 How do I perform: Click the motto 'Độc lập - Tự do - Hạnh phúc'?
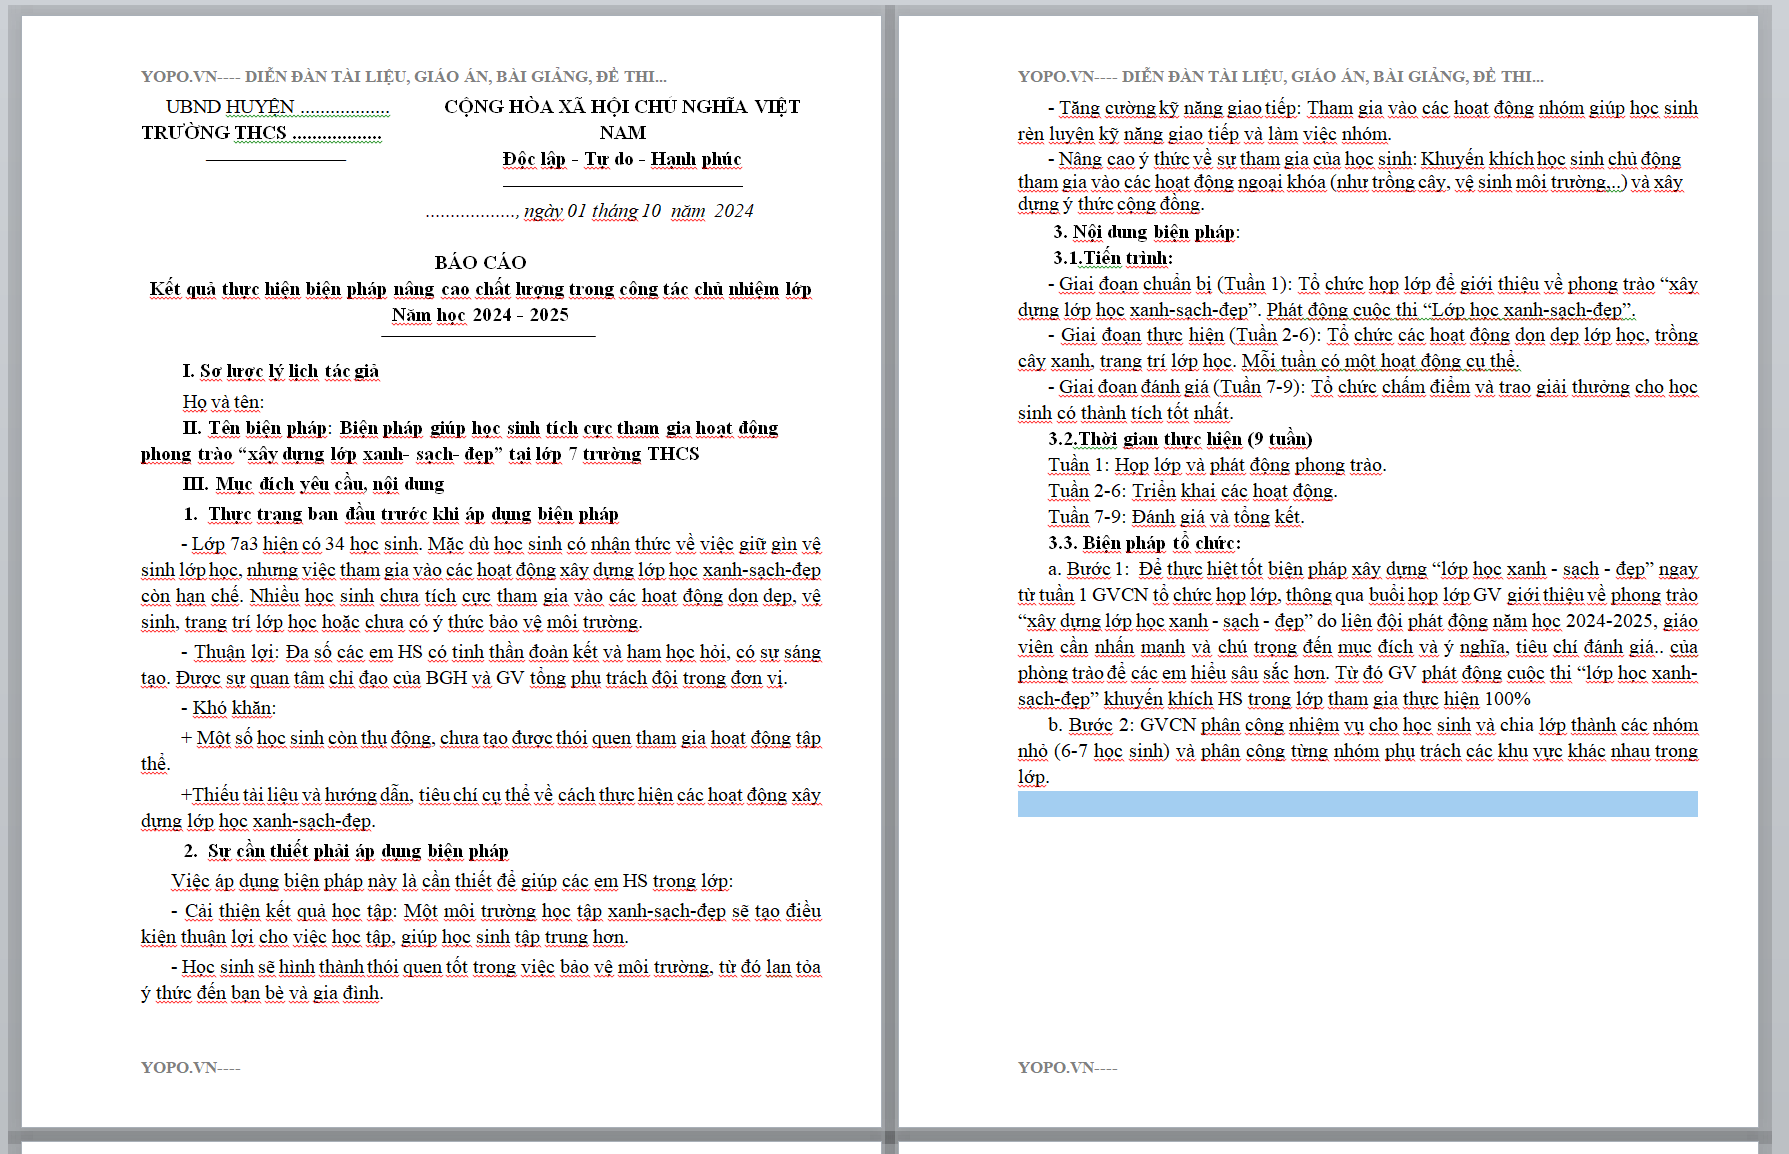(622, 159)
